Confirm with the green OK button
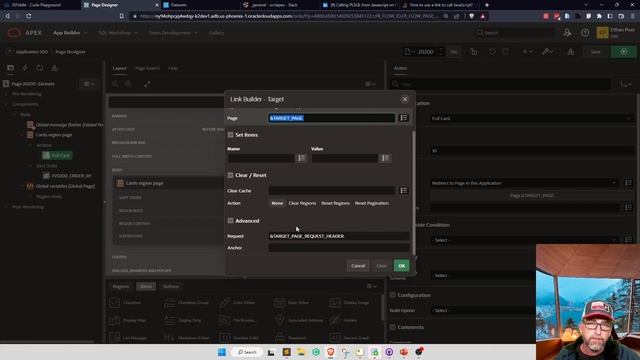The height and width of the screenshot is (360, 640). point(402,266)
